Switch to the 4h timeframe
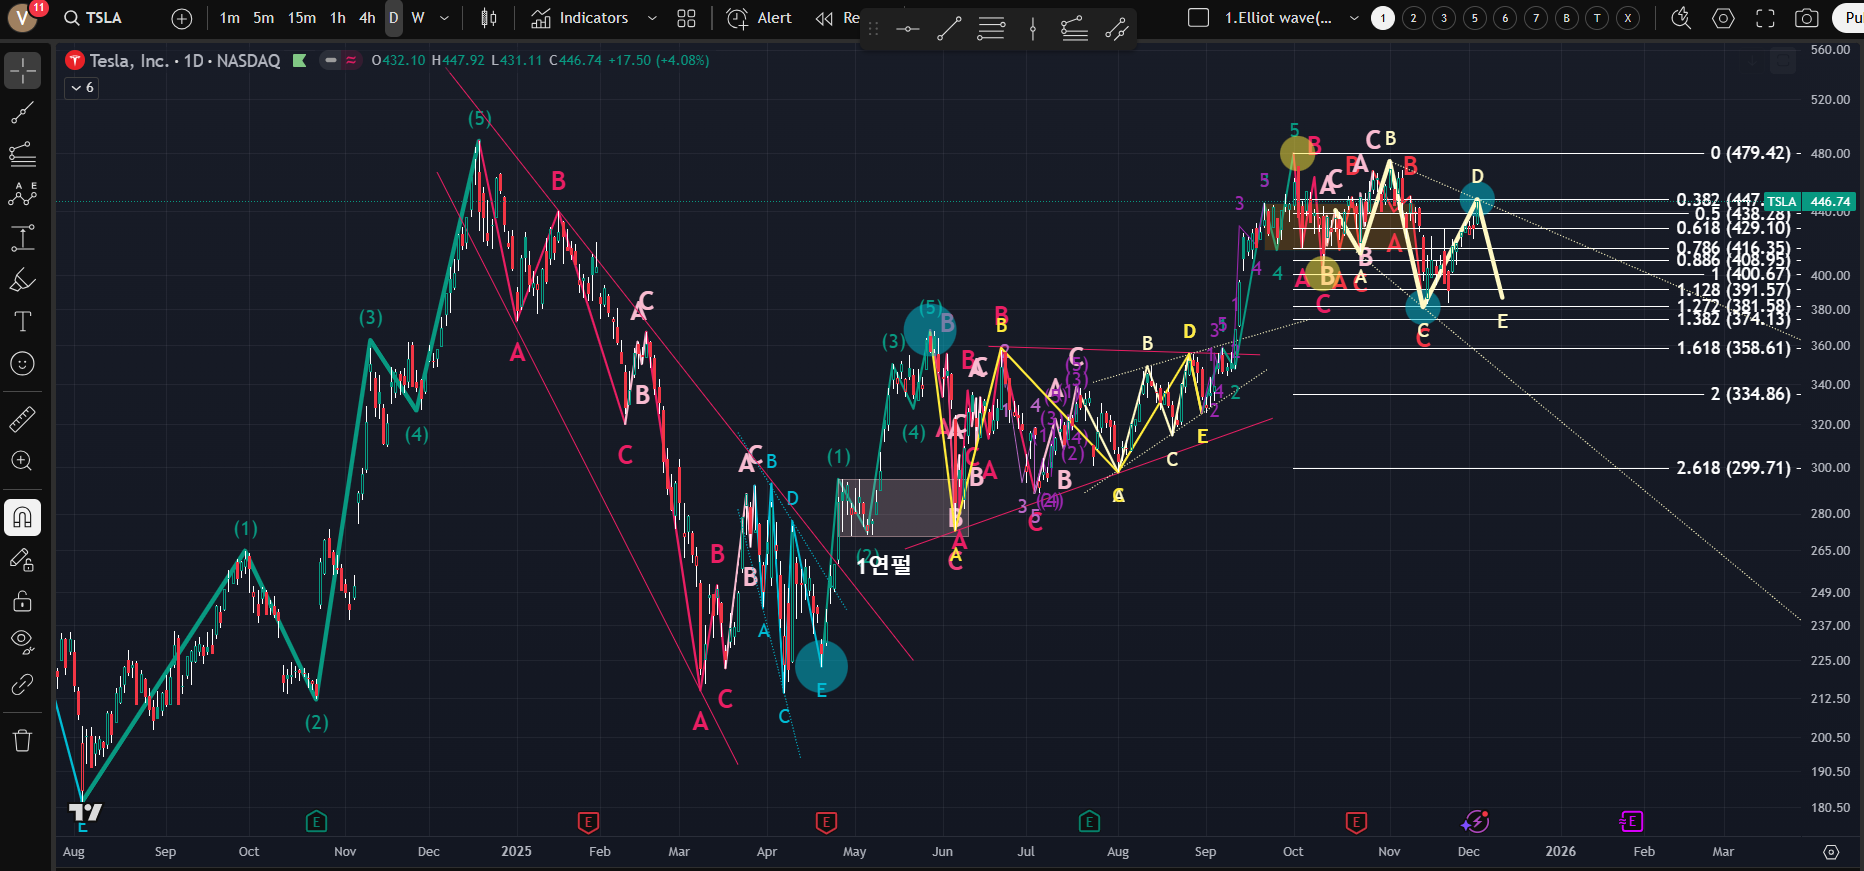 [367, 18]
